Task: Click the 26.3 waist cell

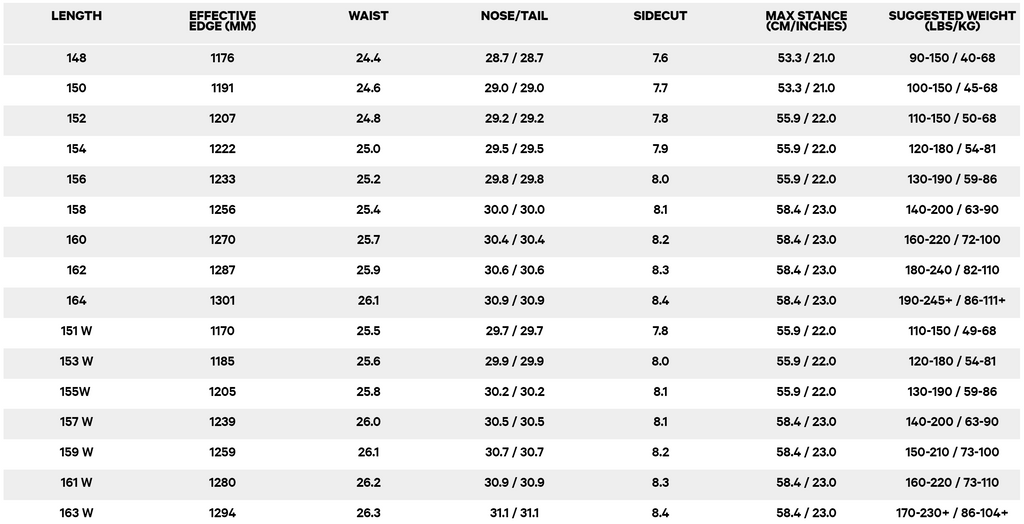Action: (368, 513)
